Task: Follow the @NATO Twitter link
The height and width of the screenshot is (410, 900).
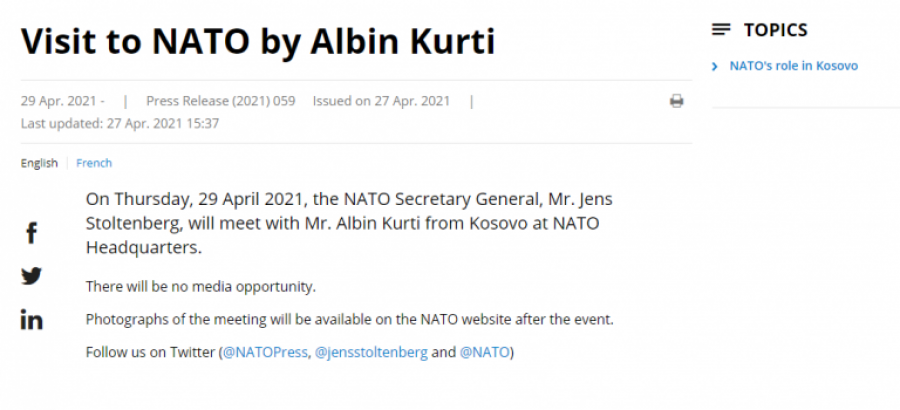Action: coord(484,352)
